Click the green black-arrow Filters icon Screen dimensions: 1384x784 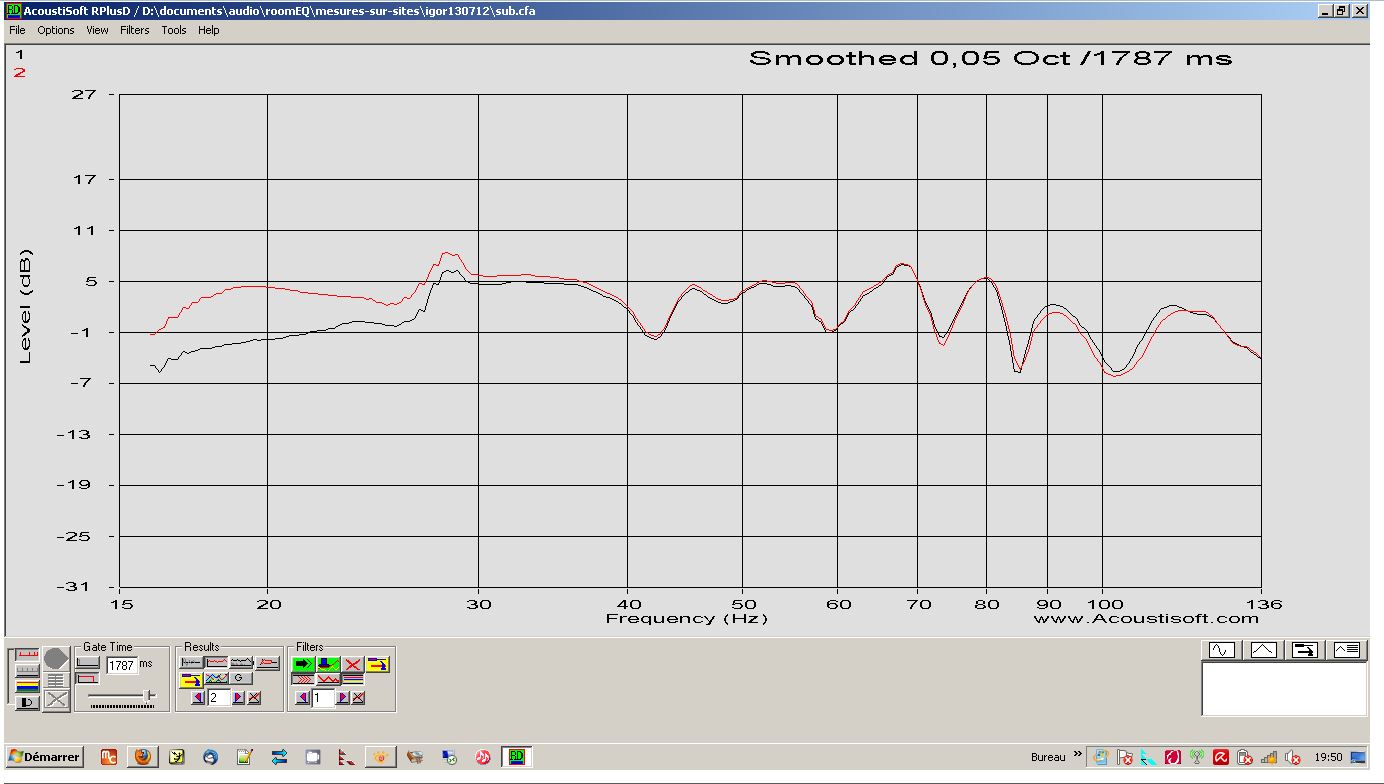tap(303, 664)
